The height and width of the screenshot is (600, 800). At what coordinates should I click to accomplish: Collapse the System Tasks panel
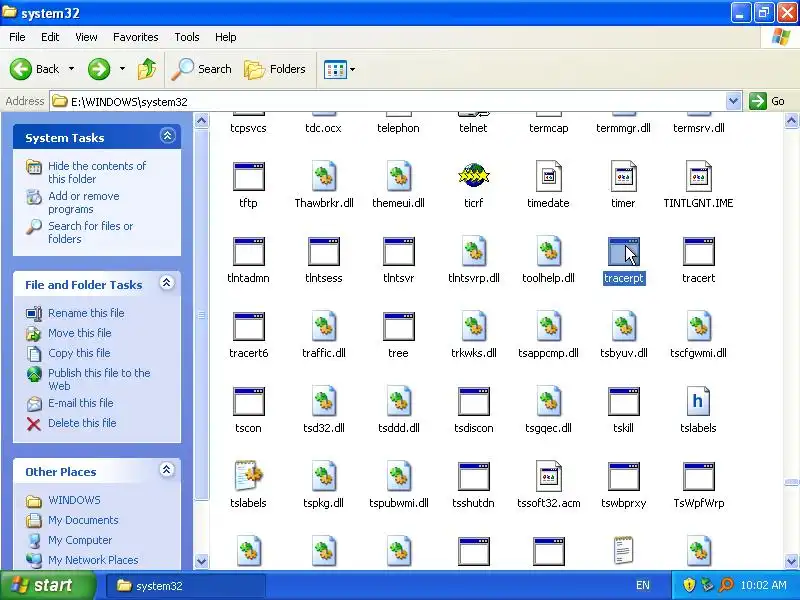point(167,136)
